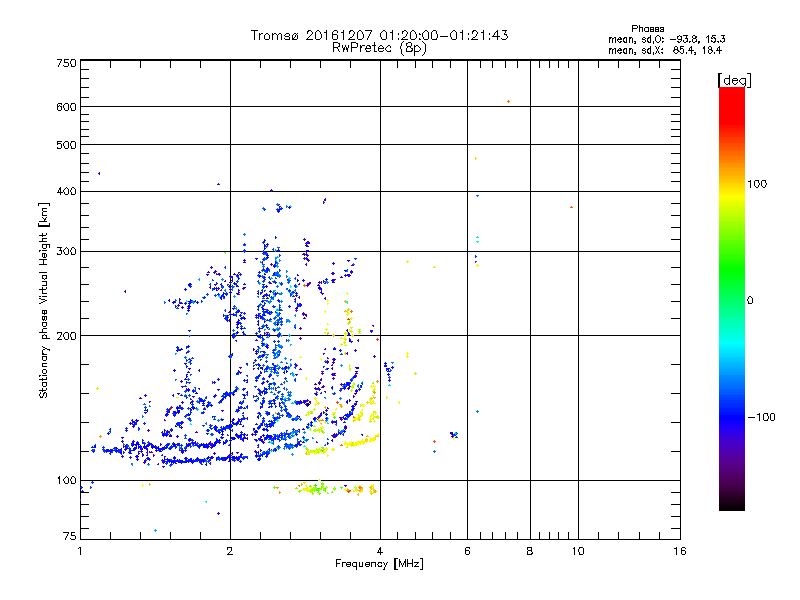Click the y-axis tick label '500'
Image resolution: width=800 pixels, height=600 pixels.
[x=66, y=145]
